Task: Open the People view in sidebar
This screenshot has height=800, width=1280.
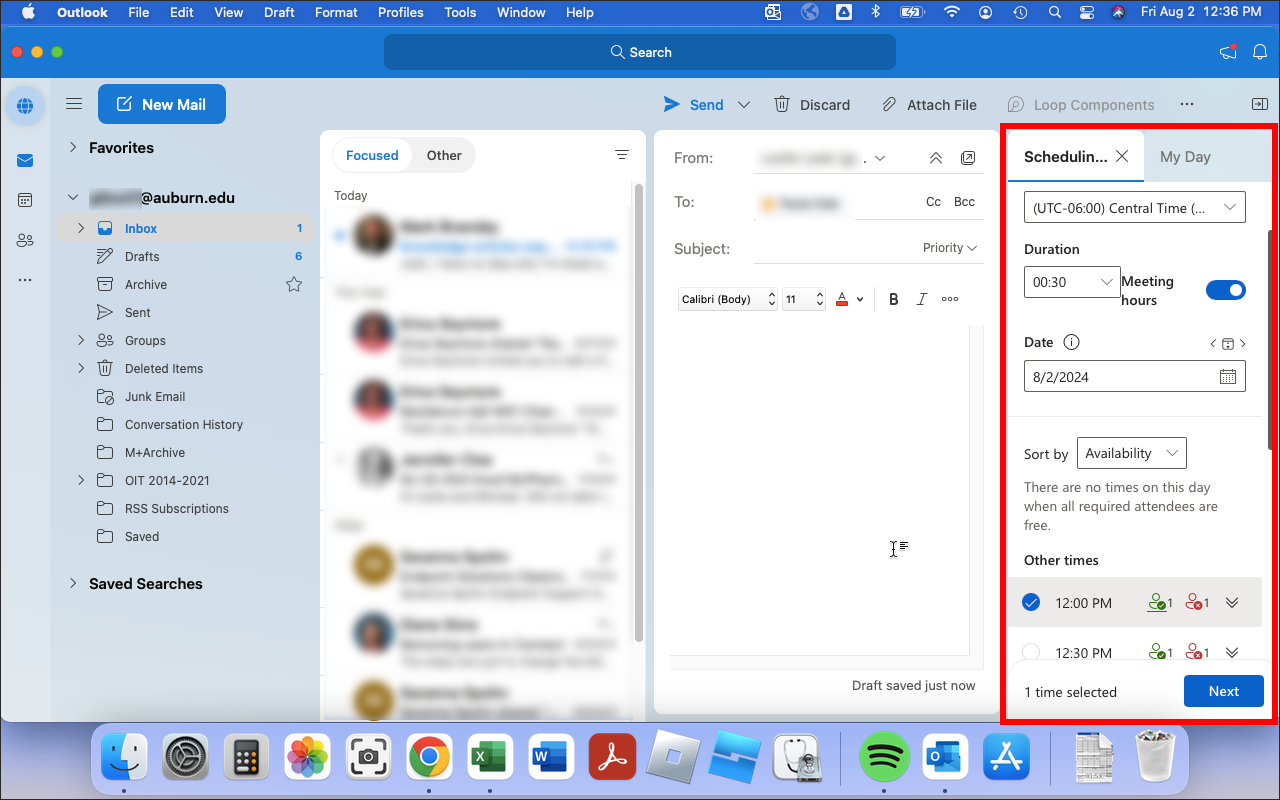Action: [x=25, y=240]
